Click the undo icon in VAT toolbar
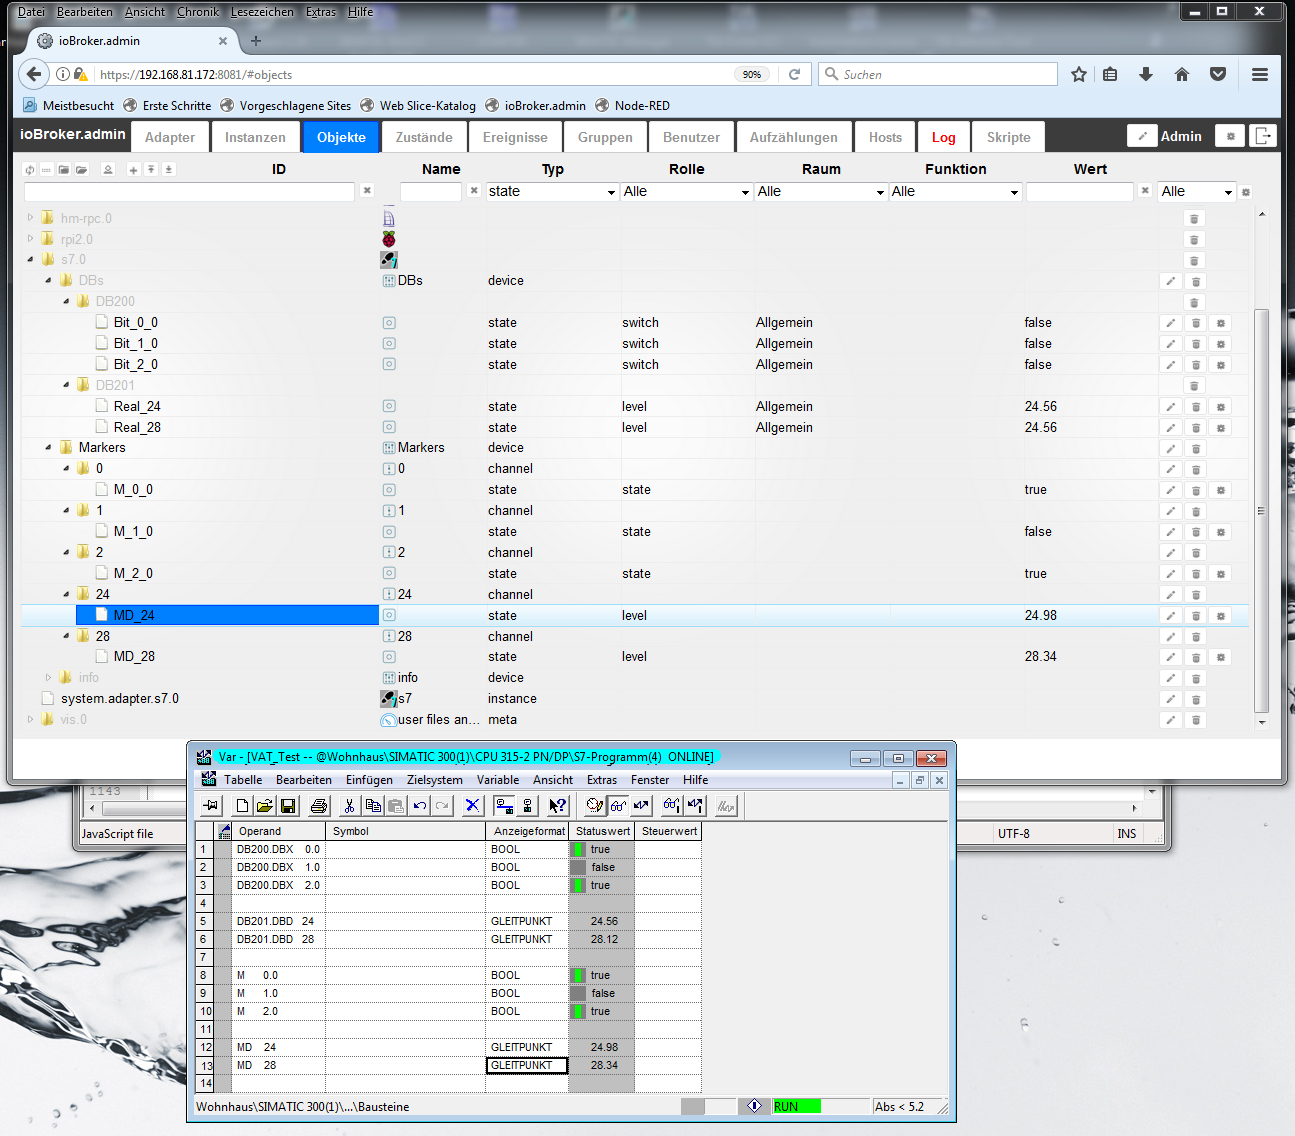 click(x=420, y=806)
